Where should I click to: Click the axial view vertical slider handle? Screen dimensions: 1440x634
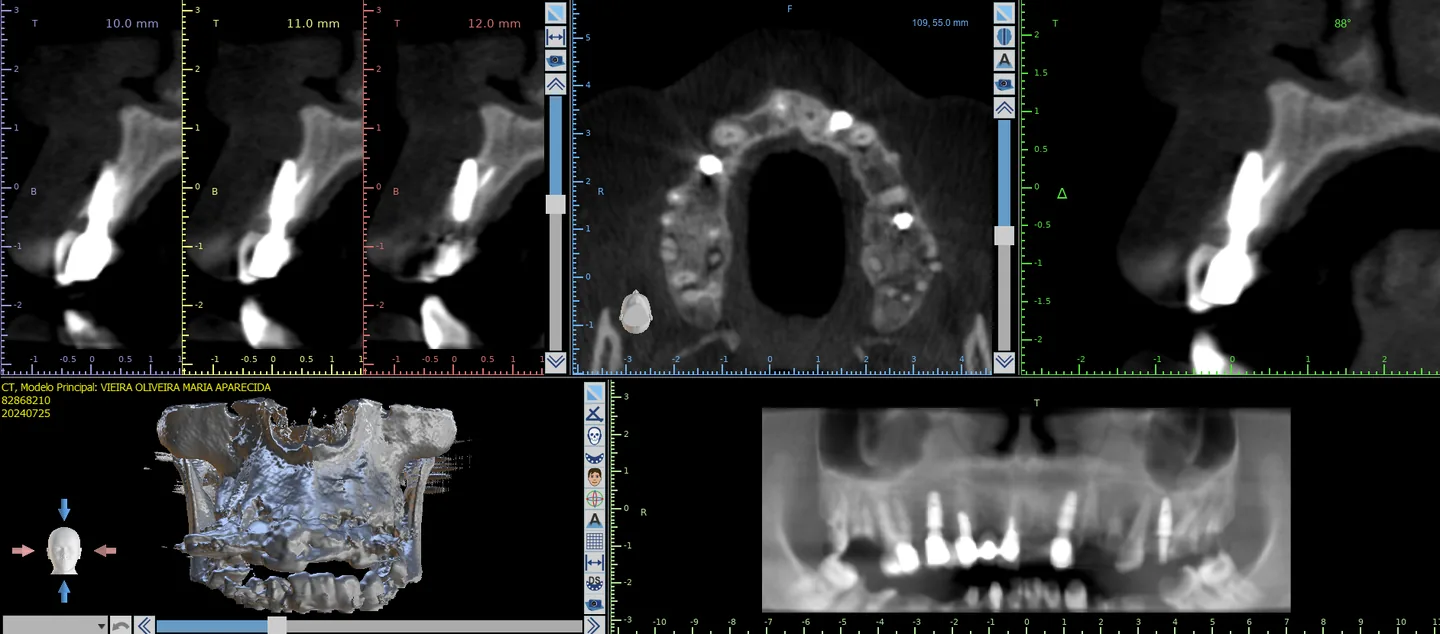tap(1005, 235)
